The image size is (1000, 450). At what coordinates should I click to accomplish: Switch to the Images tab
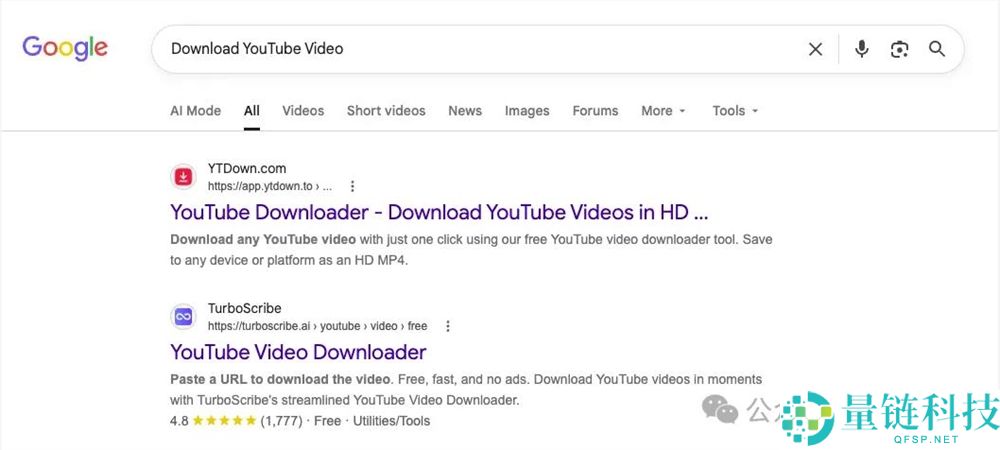[x=527, y=110]
